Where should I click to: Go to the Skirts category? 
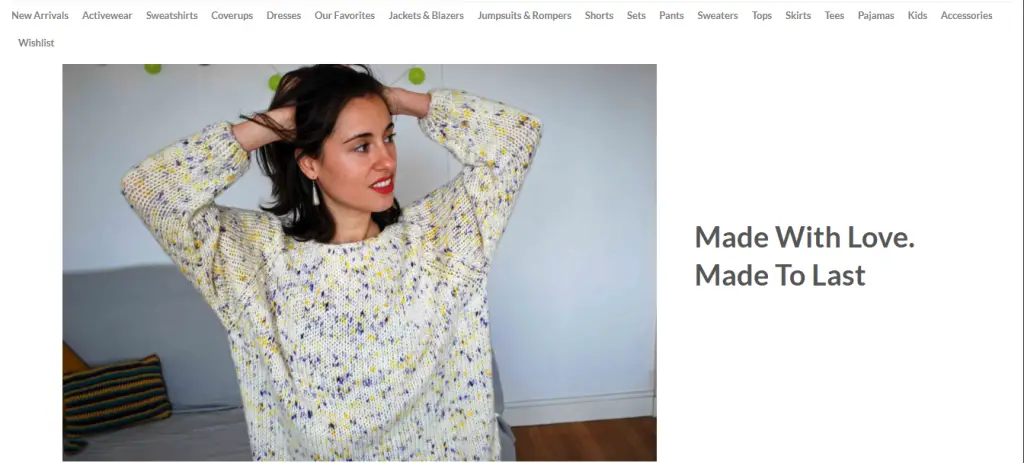798,16
